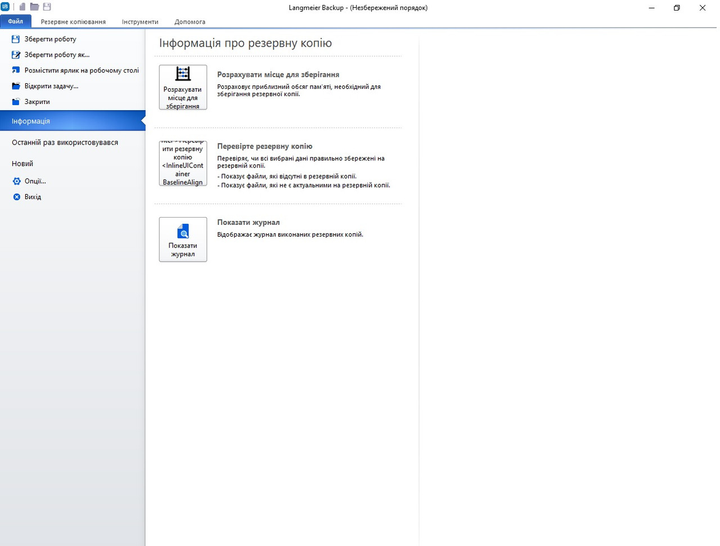The width and height of the screenshot is (720, 546).
Task: Click the Відкрити задачу... folder icon
Action: [x=16, y=86]
